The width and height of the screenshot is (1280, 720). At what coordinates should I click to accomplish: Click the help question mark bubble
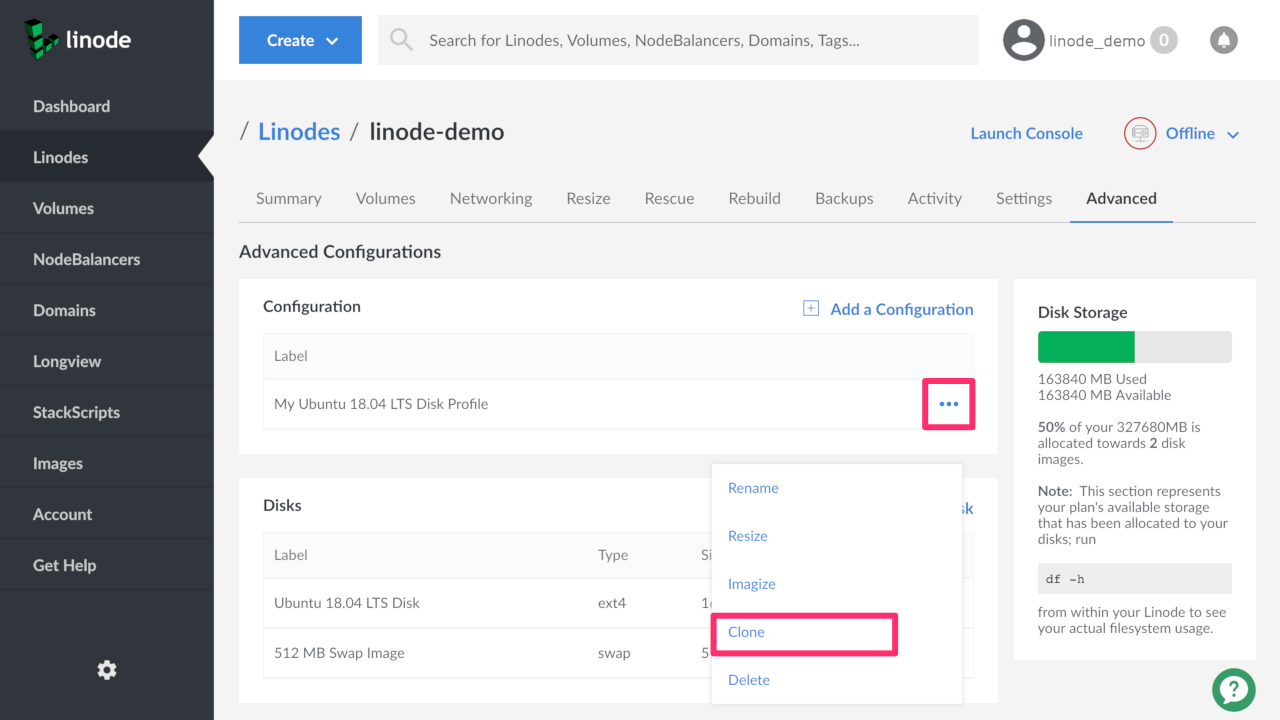click(1233, 689)
